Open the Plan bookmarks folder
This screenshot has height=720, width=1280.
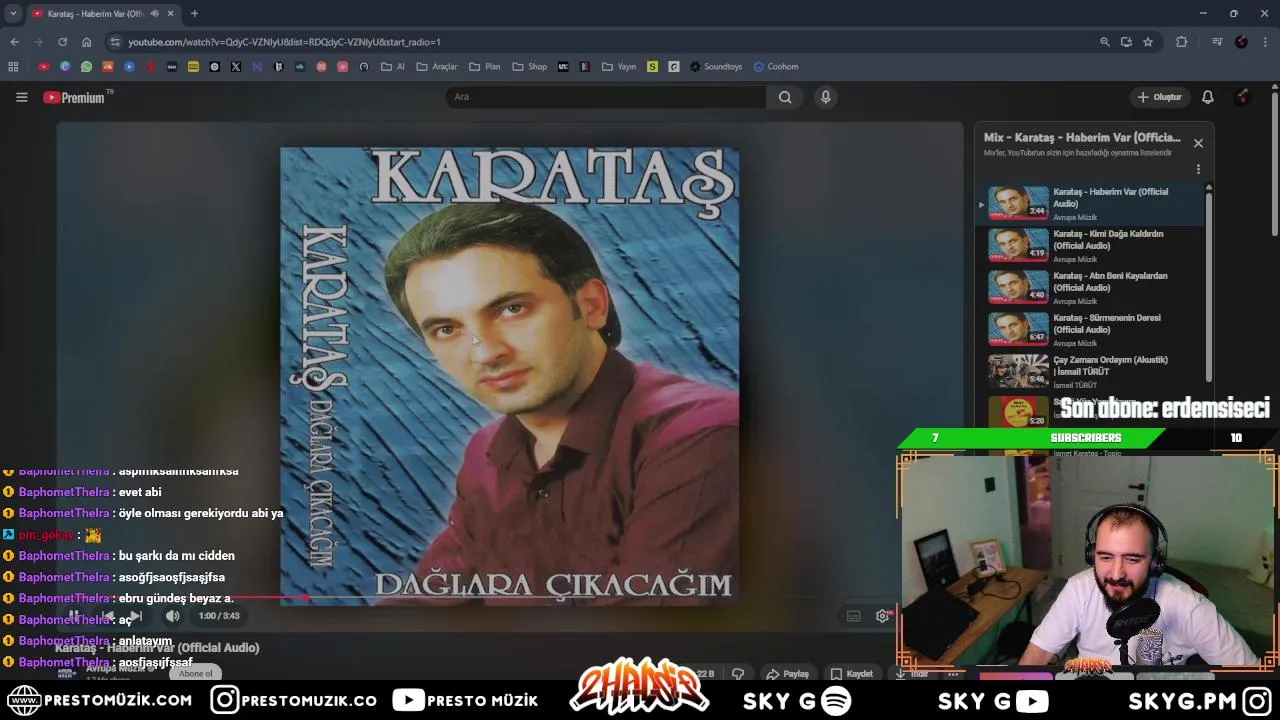(484, 67)
